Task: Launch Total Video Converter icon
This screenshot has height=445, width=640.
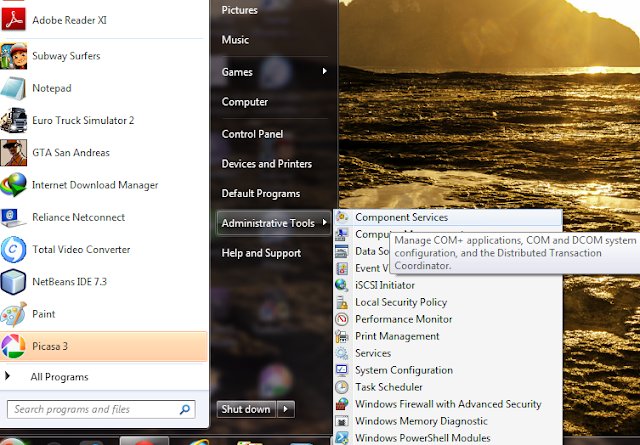Action: pos(13,249)
